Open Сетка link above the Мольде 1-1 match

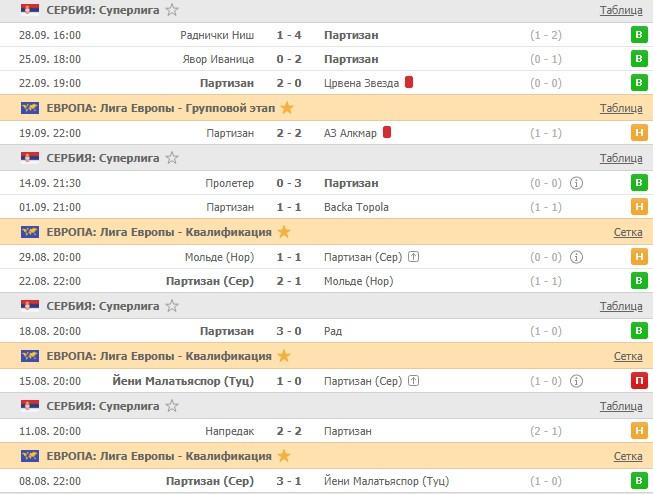628,232
